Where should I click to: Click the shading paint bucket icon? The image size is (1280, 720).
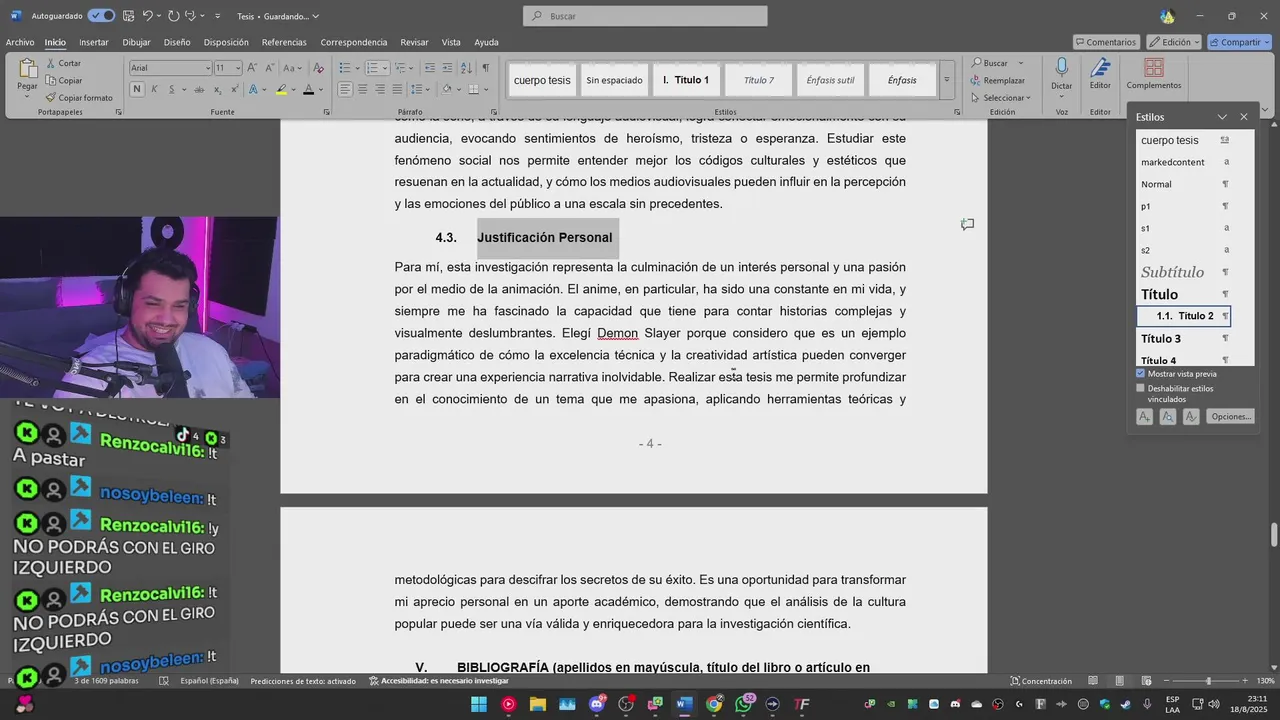coord(447,89)
